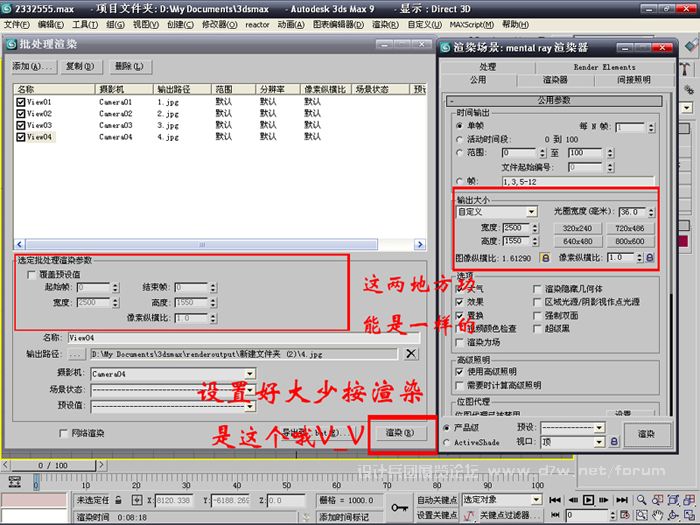Click the 输出路径 browse ... button
Viewport: 700px width, 525px height.
pos(76,354)
